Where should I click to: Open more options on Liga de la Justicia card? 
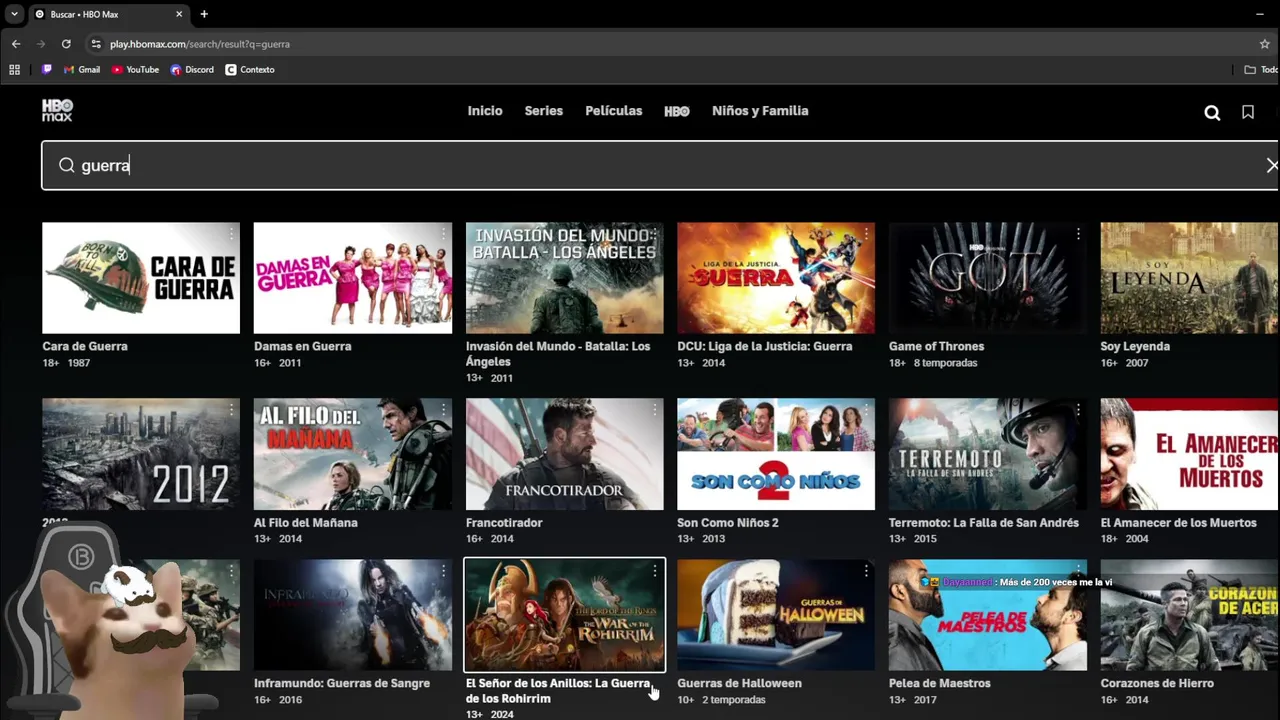click(x=866, y=234)
